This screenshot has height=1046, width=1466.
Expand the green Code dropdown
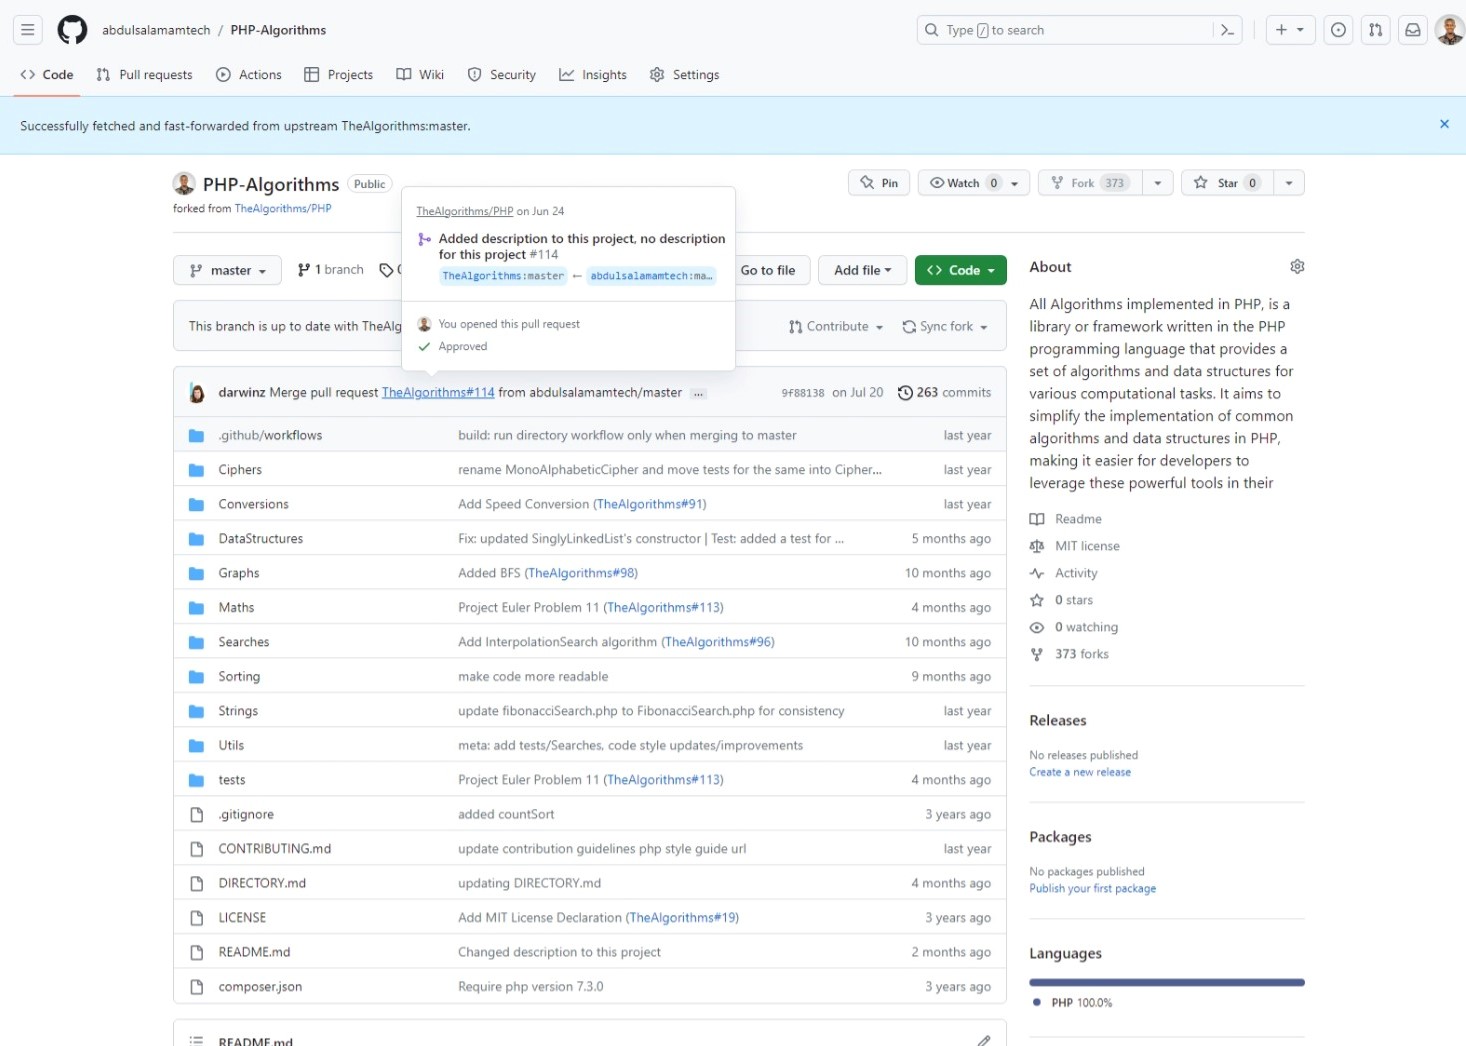[x=961, y=270]
